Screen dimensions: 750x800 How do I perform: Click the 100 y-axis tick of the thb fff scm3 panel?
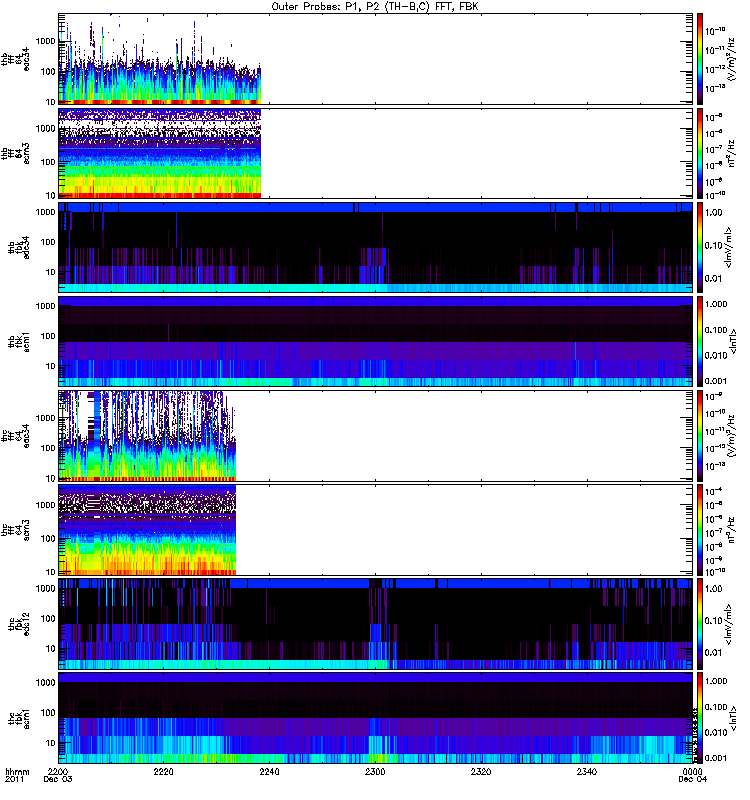48,162
